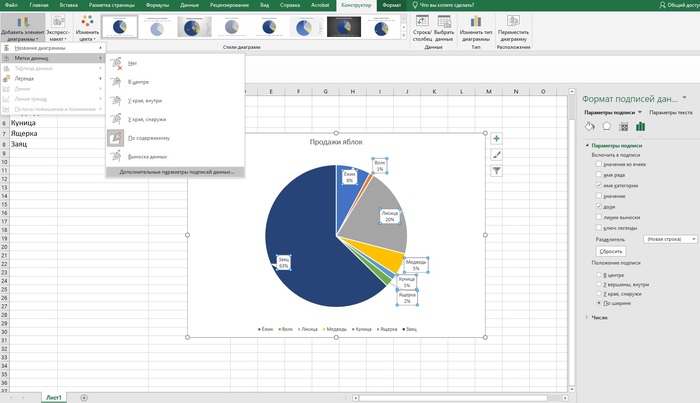
Task: Click Switch Row/Column in the ribbon
Action: pos(422,25)
